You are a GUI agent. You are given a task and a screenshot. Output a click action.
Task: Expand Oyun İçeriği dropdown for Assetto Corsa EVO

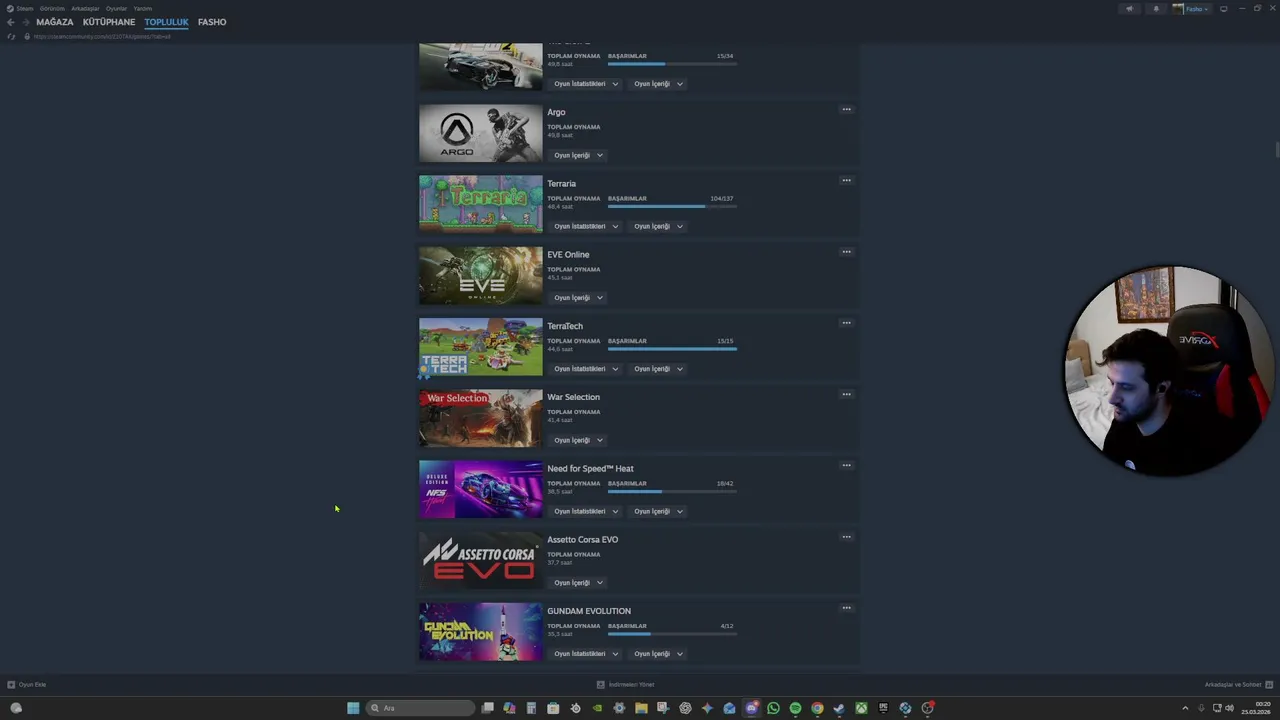[x=579, y=582]
